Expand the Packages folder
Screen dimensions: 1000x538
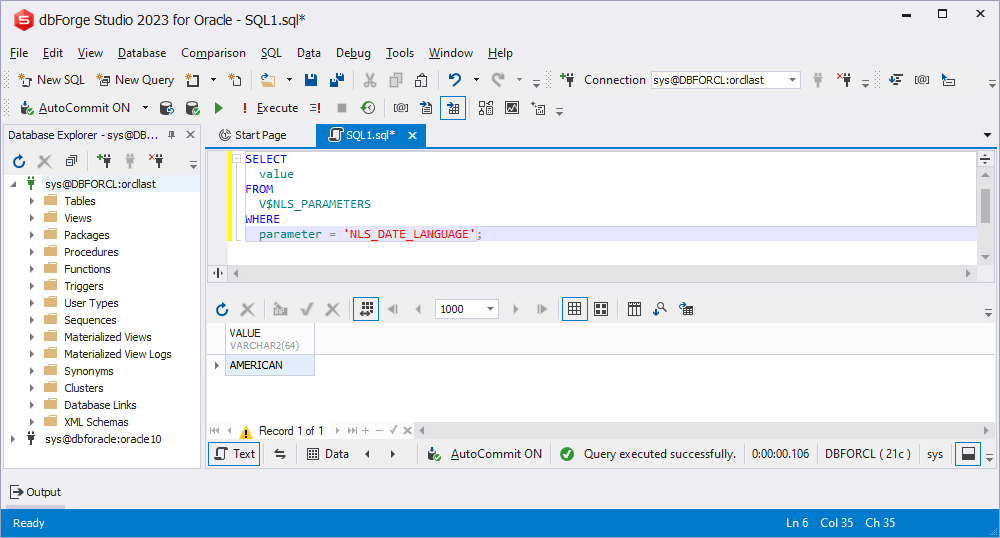coord(31,235)
